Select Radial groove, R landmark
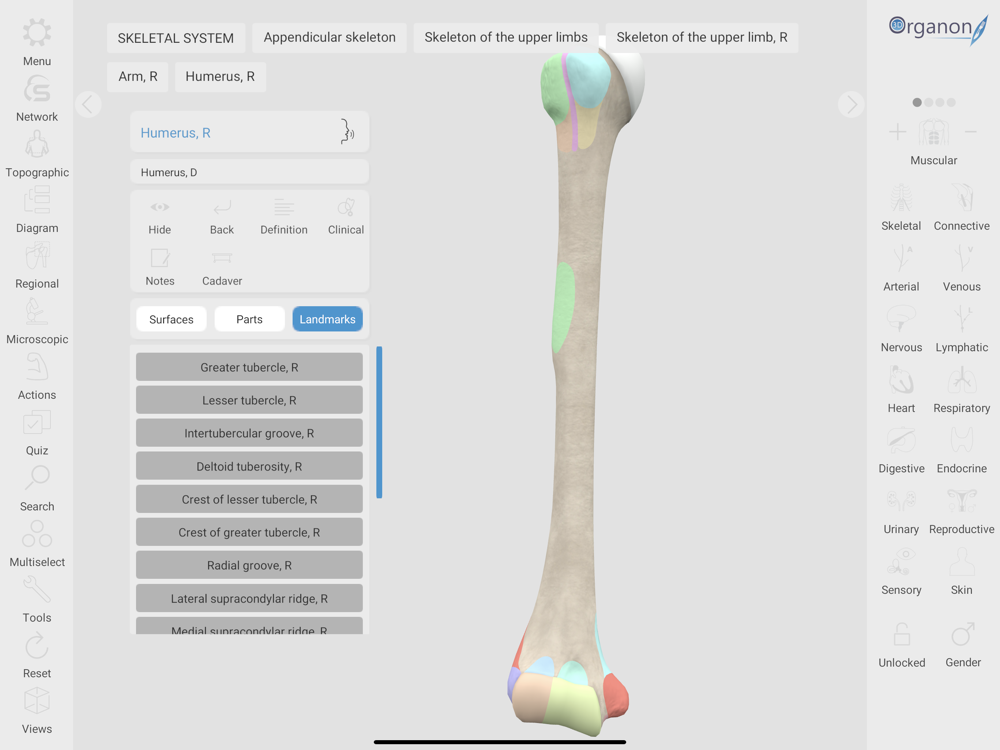 click(x=249, y=565)
